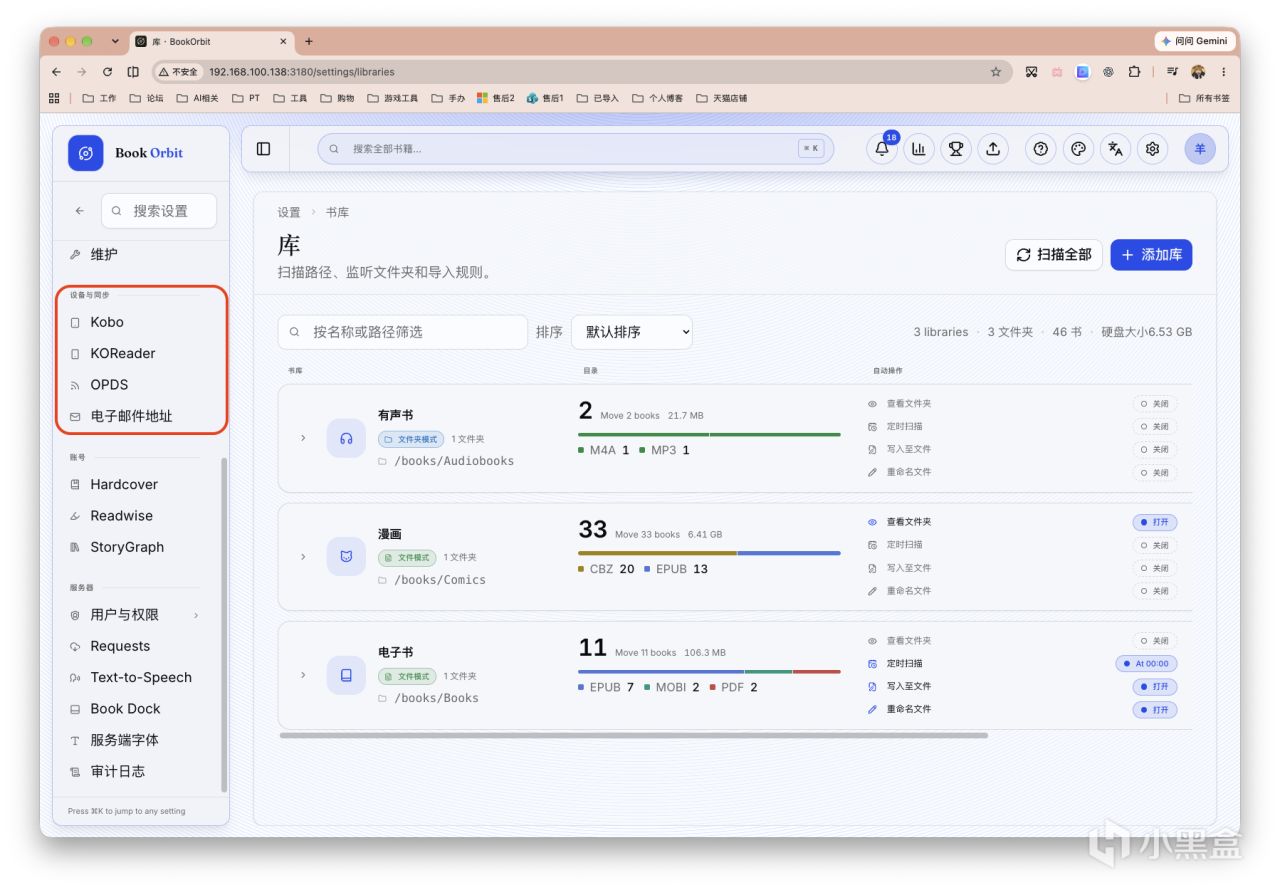
Task: Toggle the sidebar panel icon
Action: [264, 149]
